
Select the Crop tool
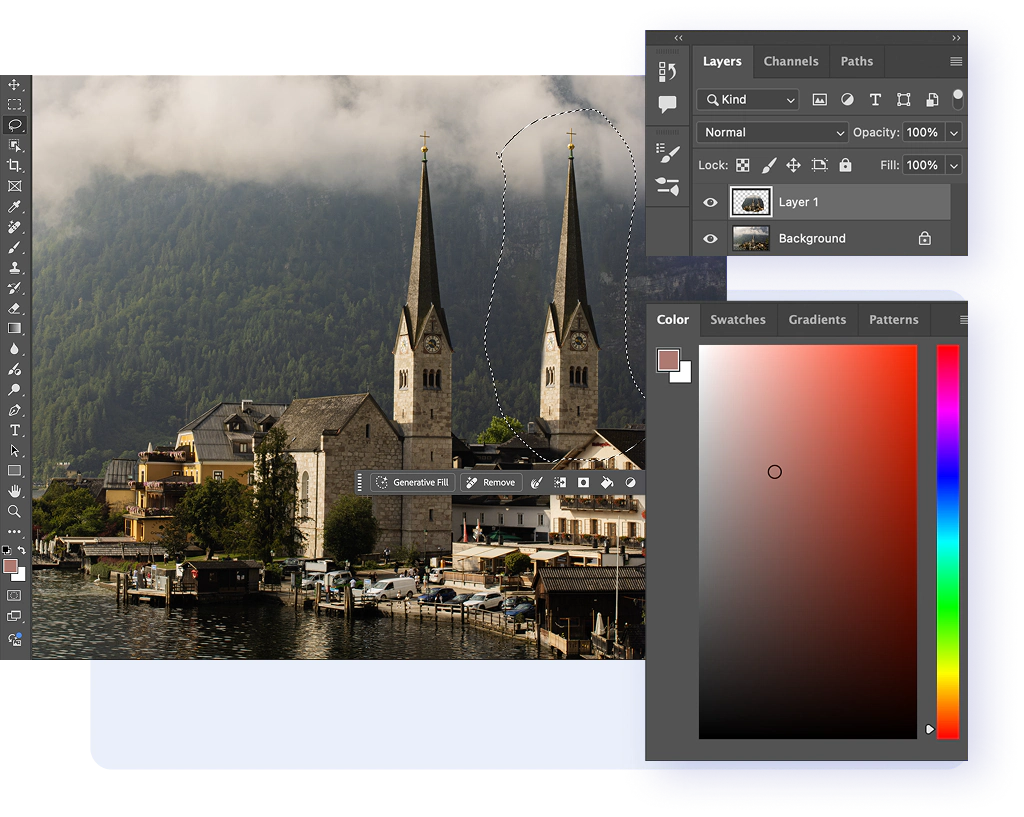pyautogui.click(x=15, y=166)
